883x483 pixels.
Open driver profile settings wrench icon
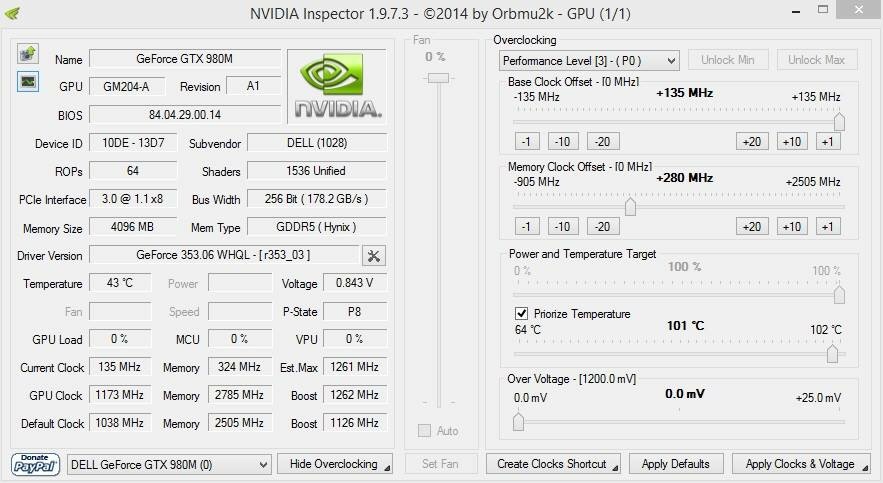pyautogui.click(x=373, y=256)
